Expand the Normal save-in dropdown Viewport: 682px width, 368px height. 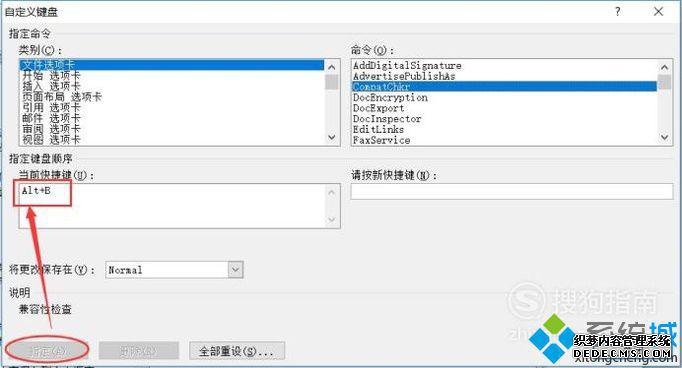click(x=235, y=270)
